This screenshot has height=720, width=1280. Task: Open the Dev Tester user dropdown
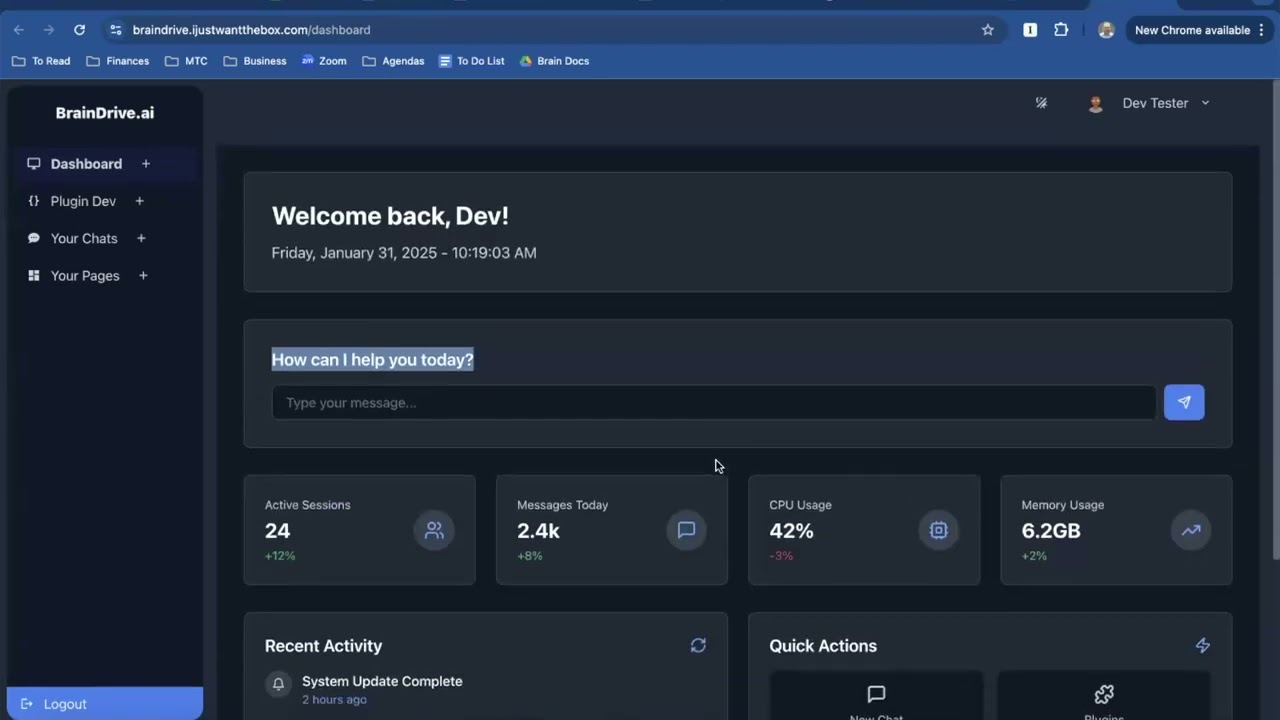tap(1165, 103)
